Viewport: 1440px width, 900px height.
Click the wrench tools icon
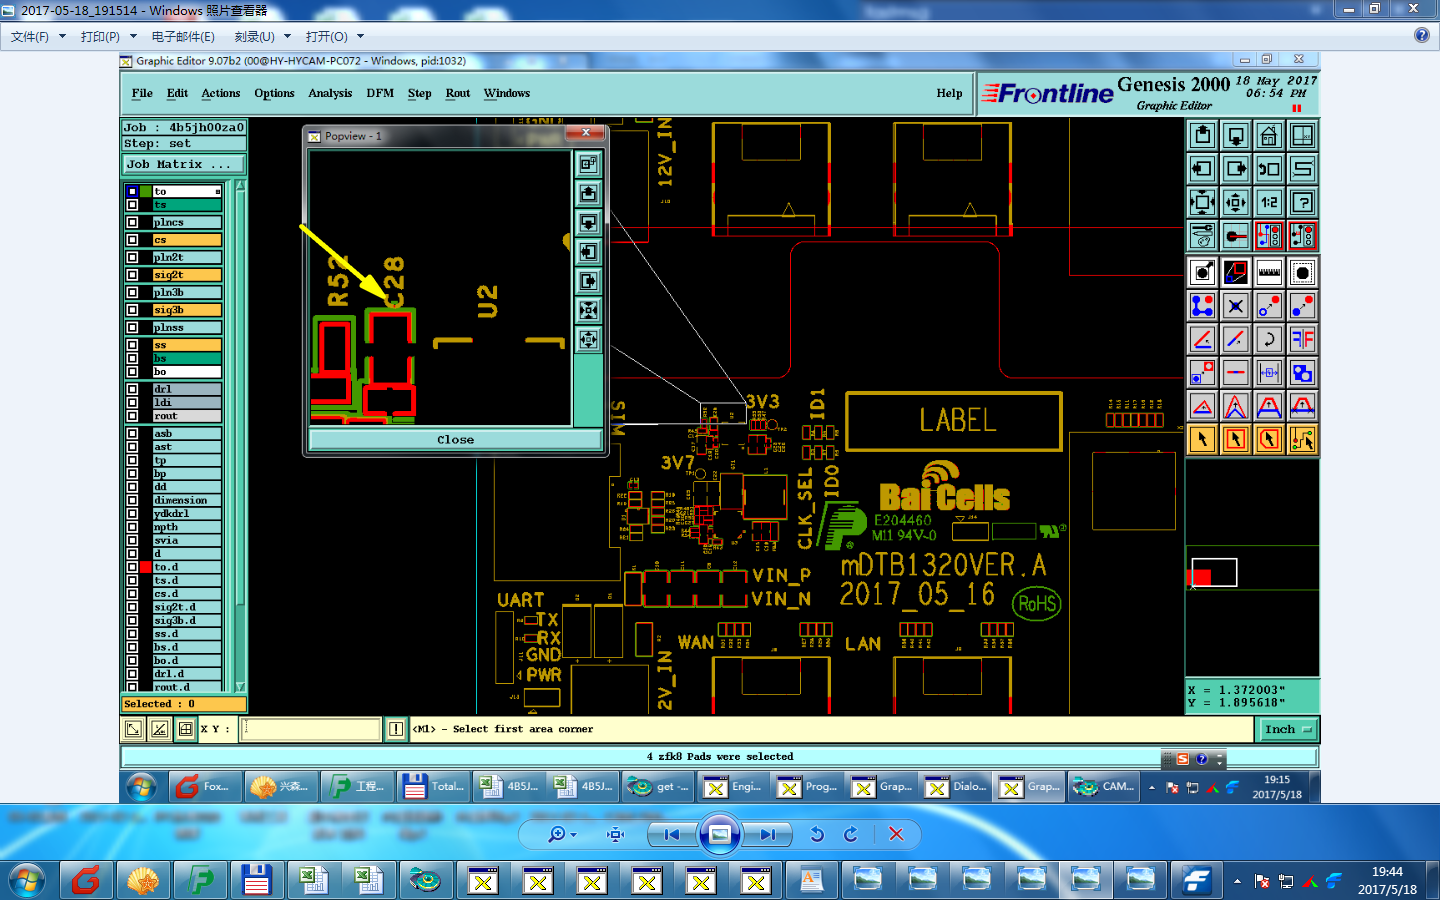pyautogui.click(x=1203, y=236)
